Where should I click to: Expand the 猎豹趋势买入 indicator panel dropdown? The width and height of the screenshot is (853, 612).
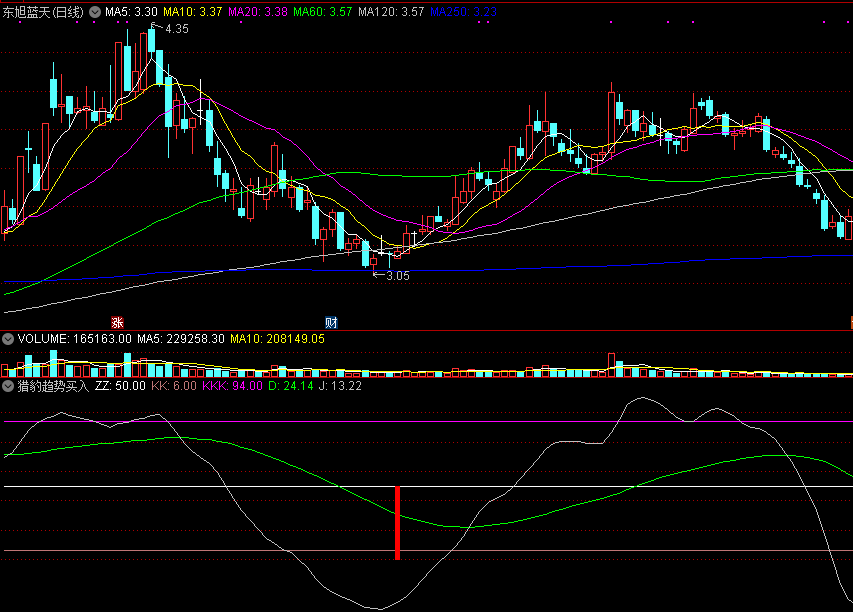(x=8, y=386)
